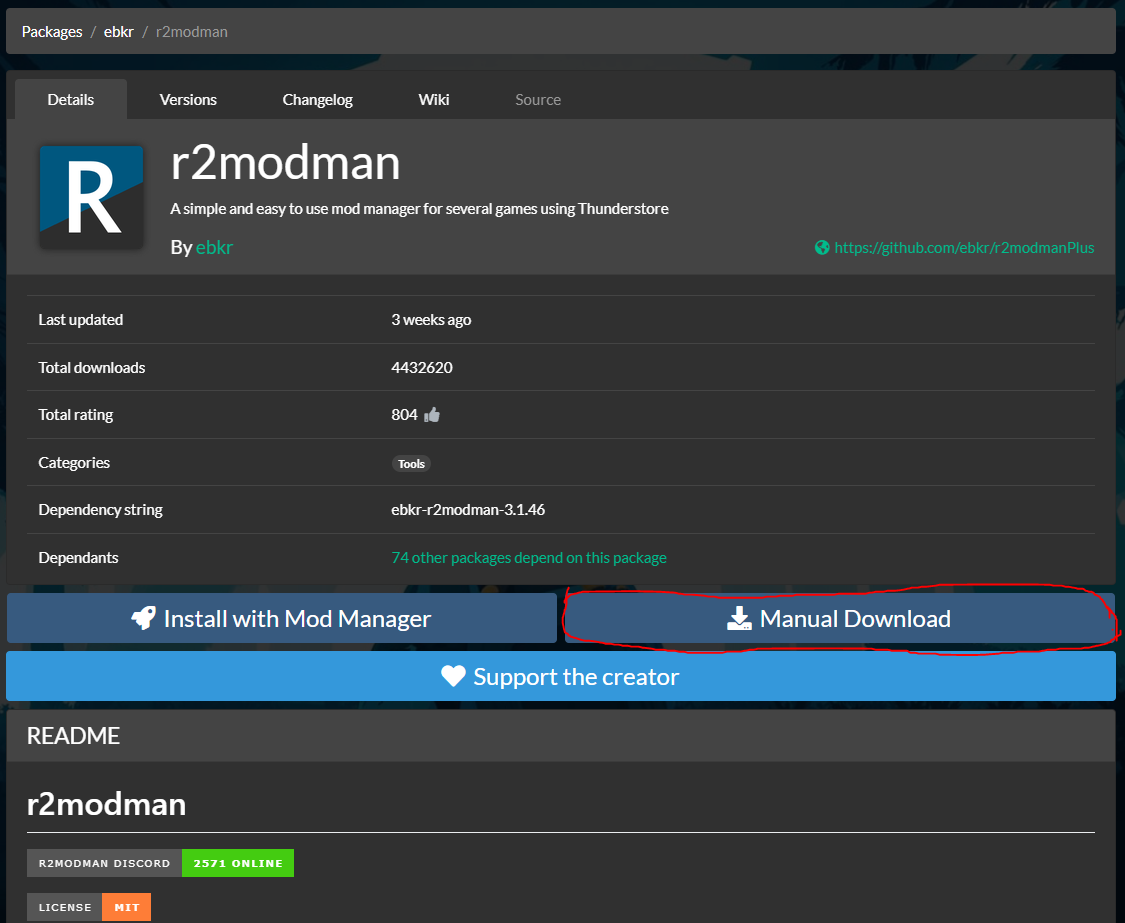Image resolution: width=1125 pixels, height=923 pixels.
Task: Click the download tray icon on Manual Download
Action: [x=739, y=618]
